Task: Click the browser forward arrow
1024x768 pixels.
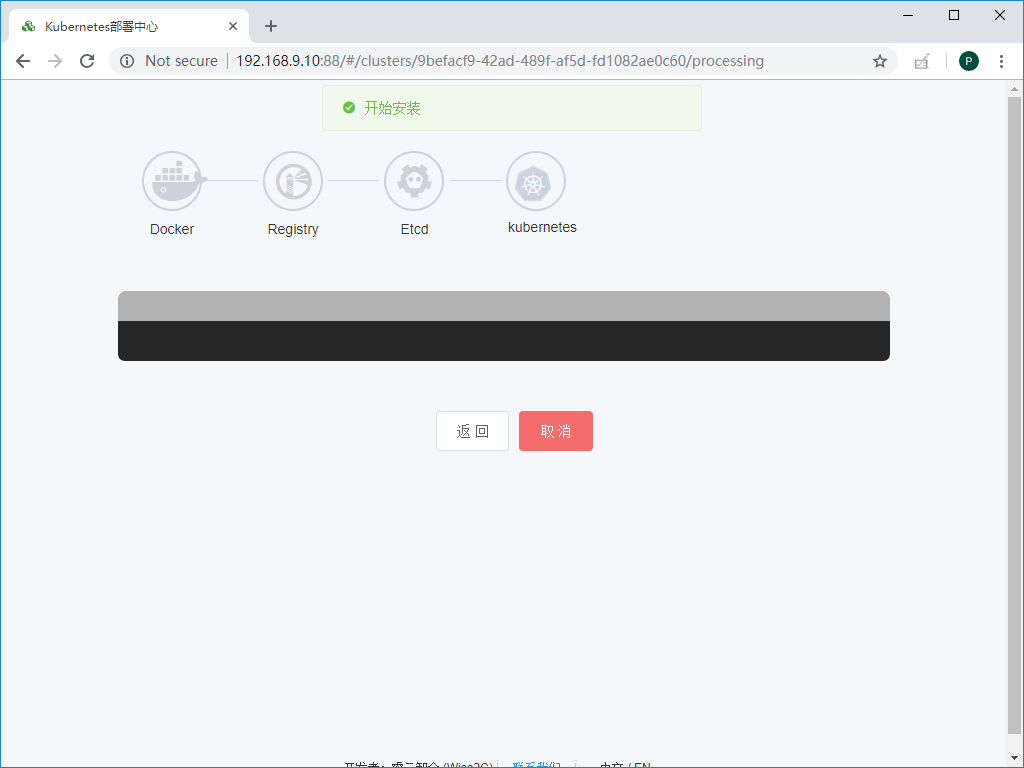Action: tap(55, 61)
